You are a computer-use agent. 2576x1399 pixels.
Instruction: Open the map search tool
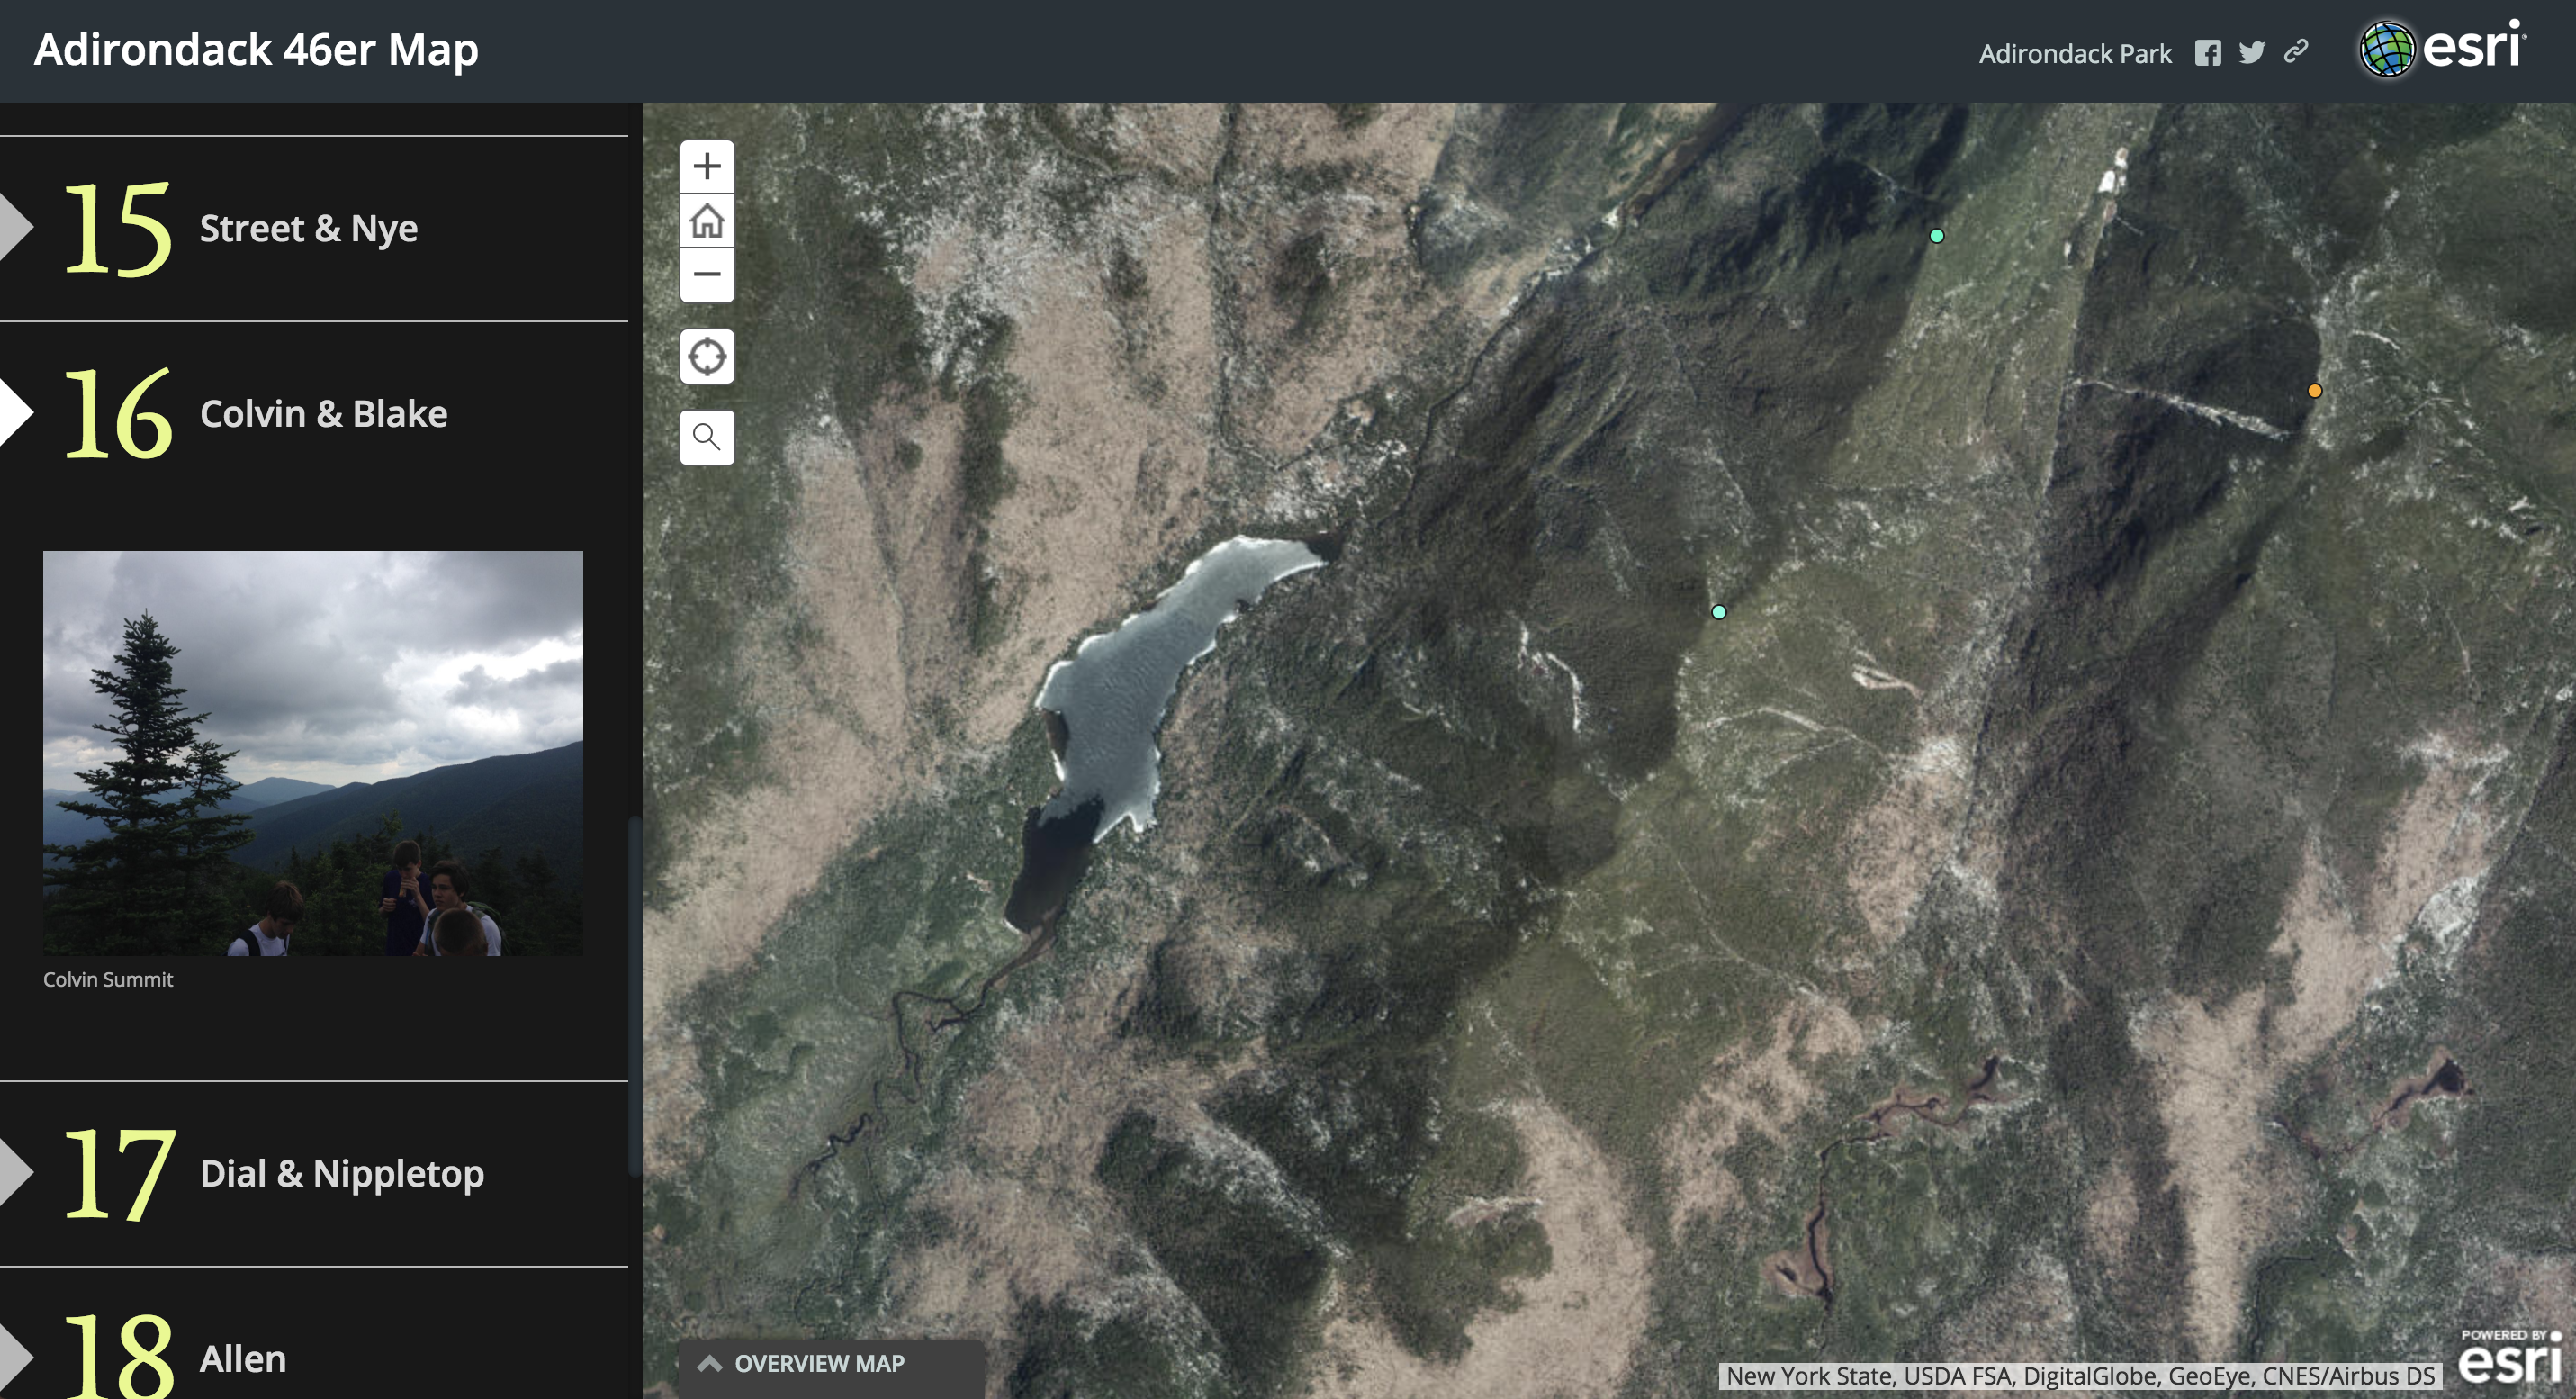click(707, 437)
